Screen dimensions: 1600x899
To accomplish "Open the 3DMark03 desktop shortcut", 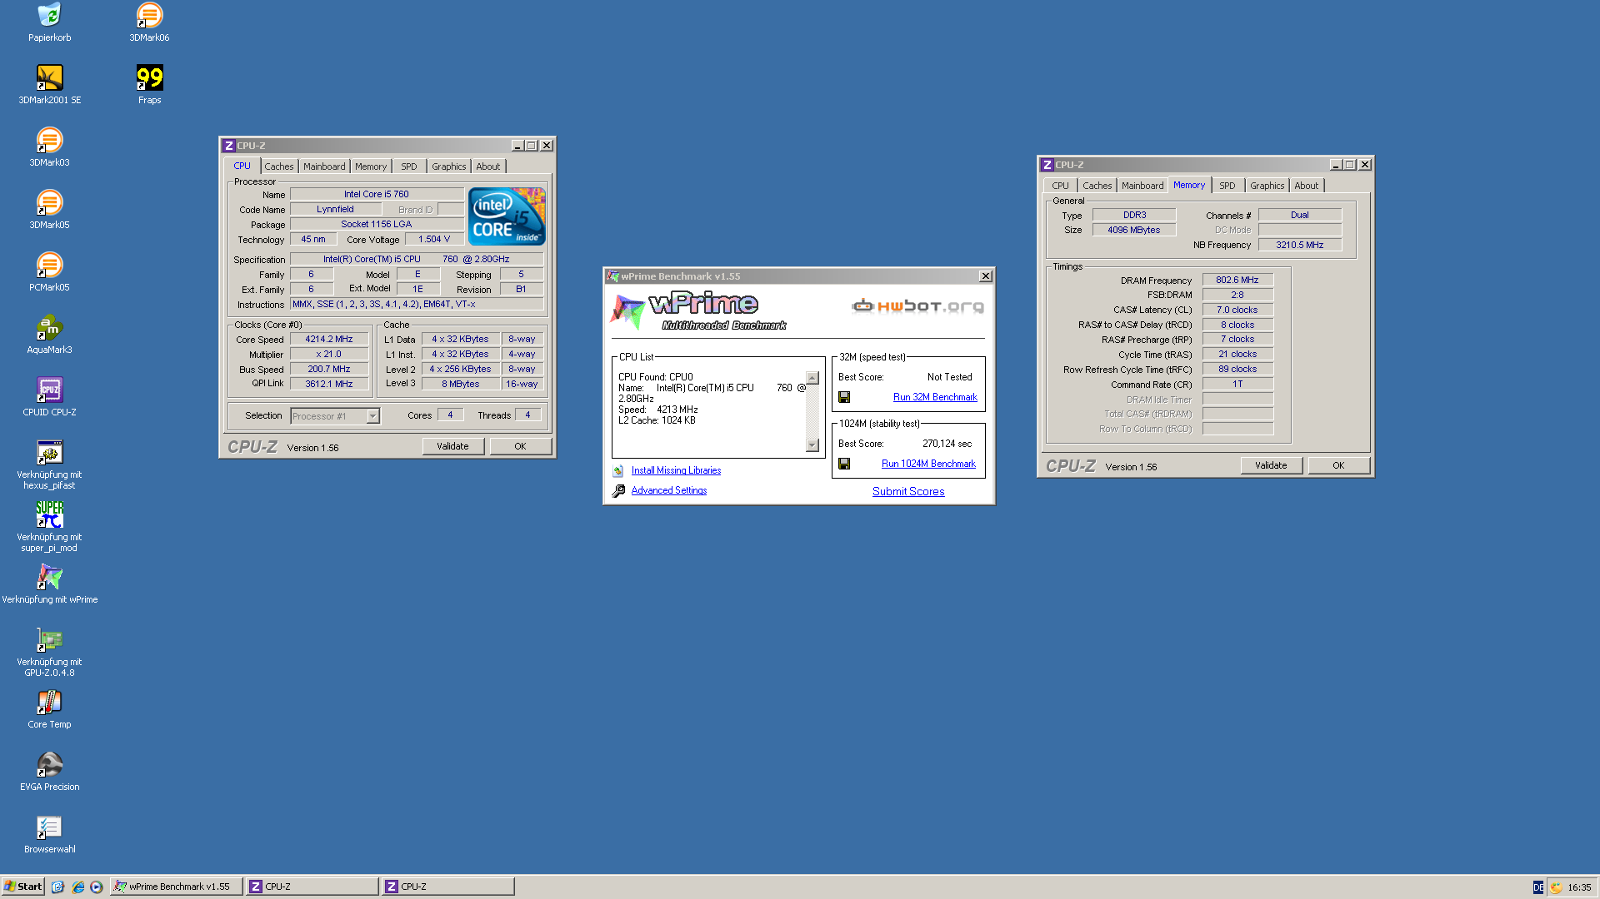I will coord(49,140).
